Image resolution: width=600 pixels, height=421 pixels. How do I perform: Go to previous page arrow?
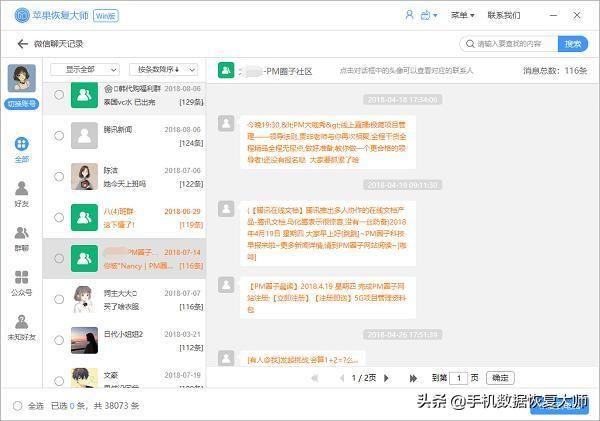pyautogui.click(x=342, y=378)
